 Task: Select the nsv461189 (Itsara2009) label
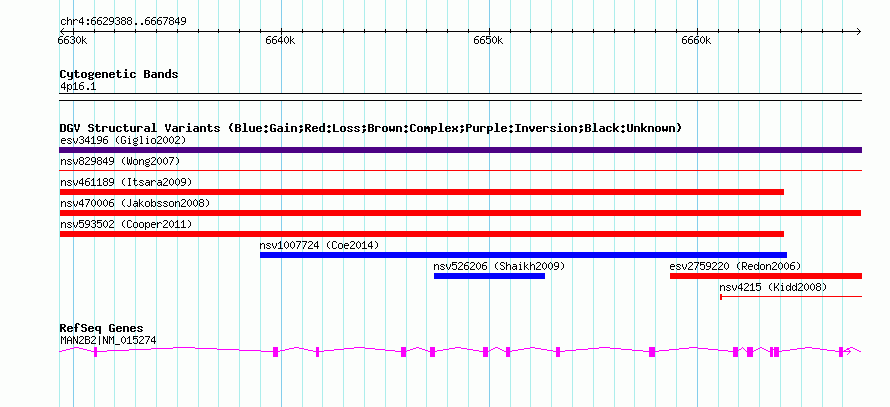[x=126, y=182]
